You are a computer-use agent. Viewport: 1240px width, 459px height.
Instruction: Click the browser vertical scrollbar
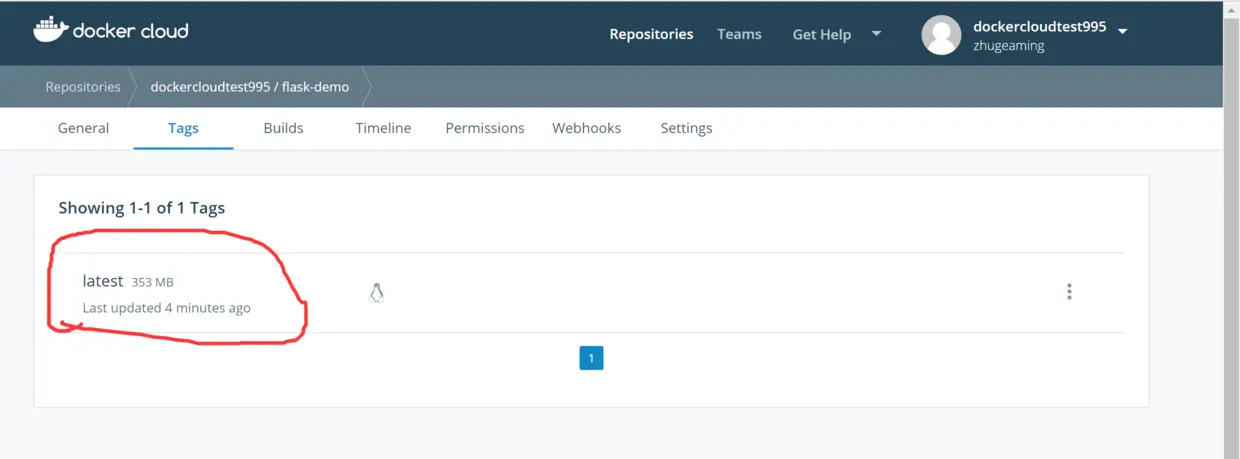1231,230
